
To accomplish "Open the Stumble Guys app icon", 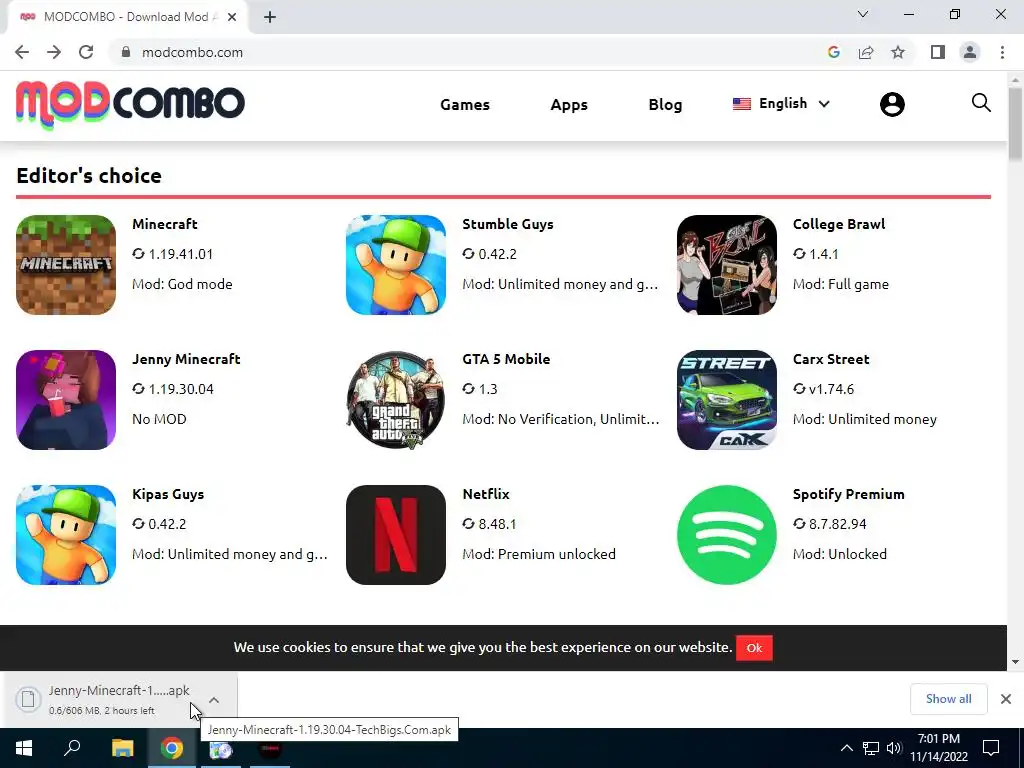I will click(x=396, y=265).
